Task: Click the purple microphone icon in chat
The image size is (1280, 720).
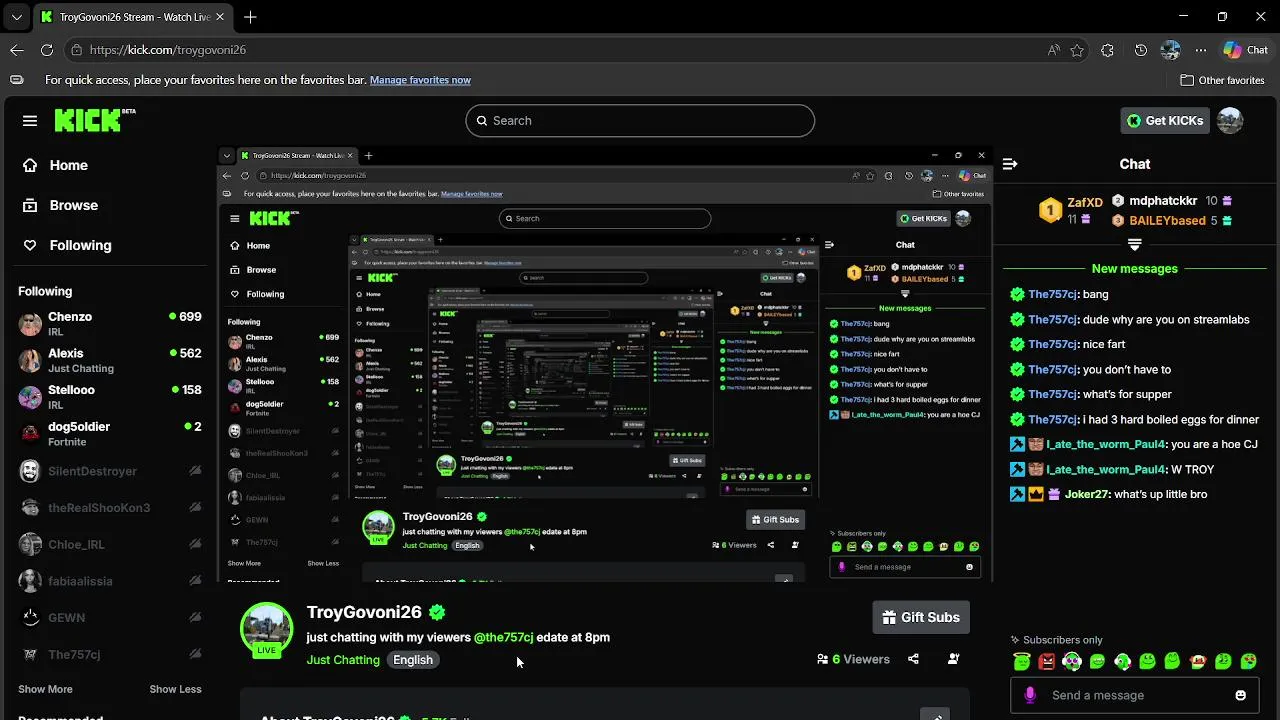Action: pos(1030,695)
